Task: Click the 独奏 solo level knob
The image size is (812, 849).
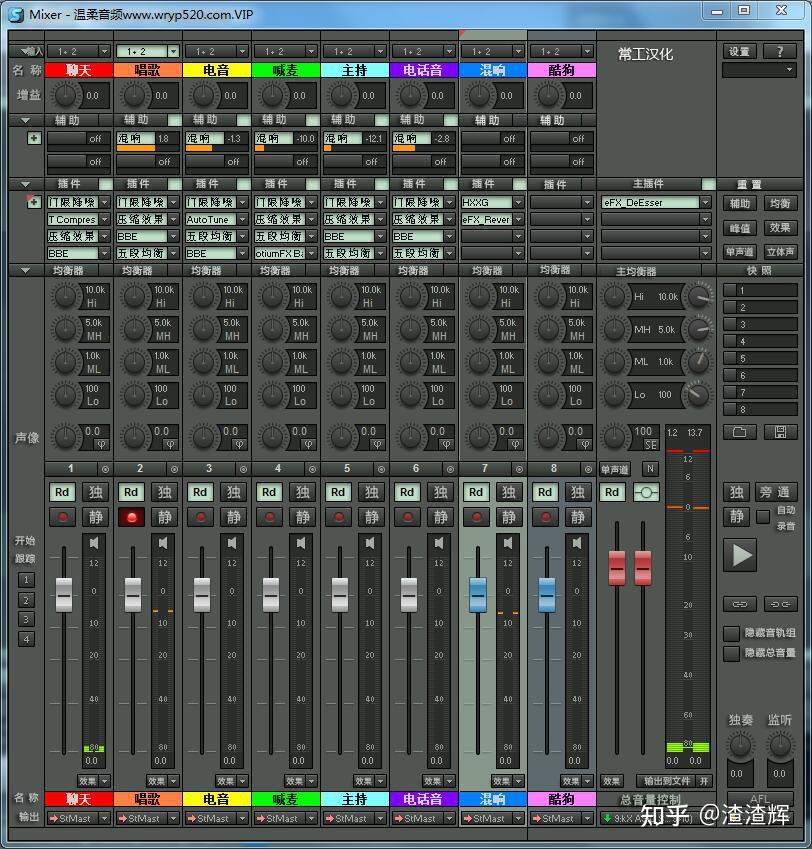Action: coord(739,746)
